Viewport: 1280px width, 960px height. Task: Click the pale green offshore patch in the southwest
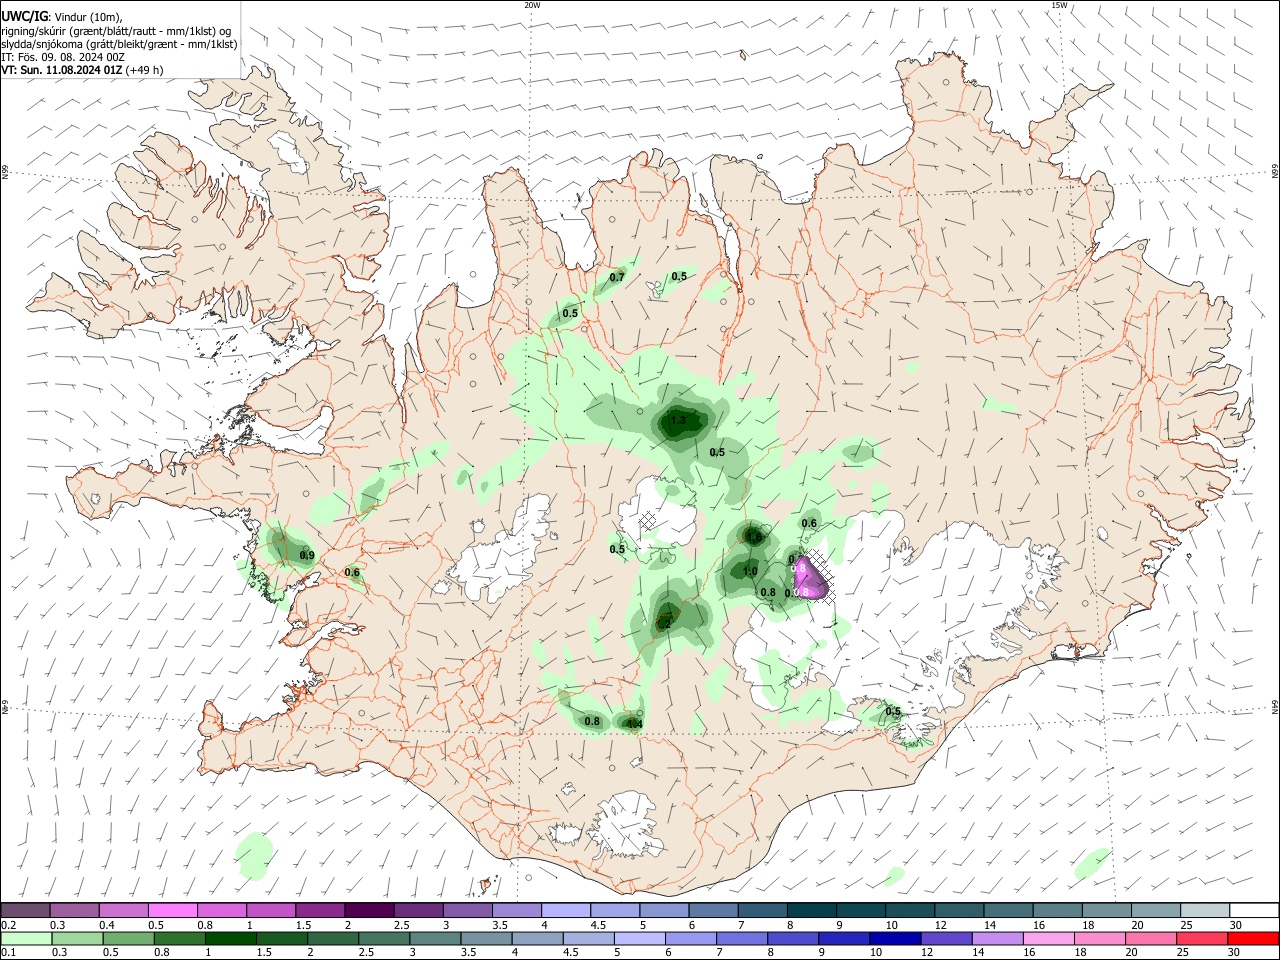[x=254, y=855]
